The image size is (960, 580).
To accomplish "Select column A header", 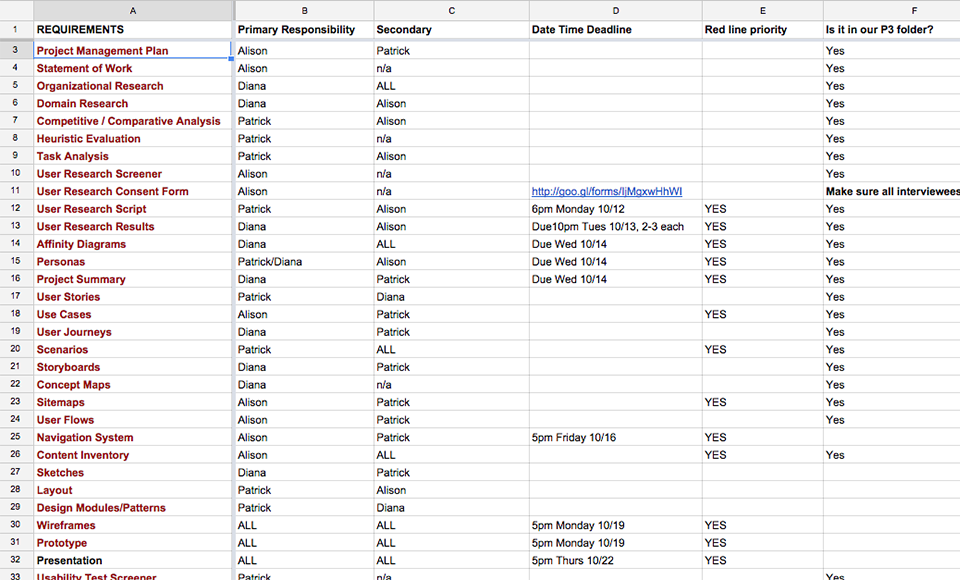I will 133,10.
